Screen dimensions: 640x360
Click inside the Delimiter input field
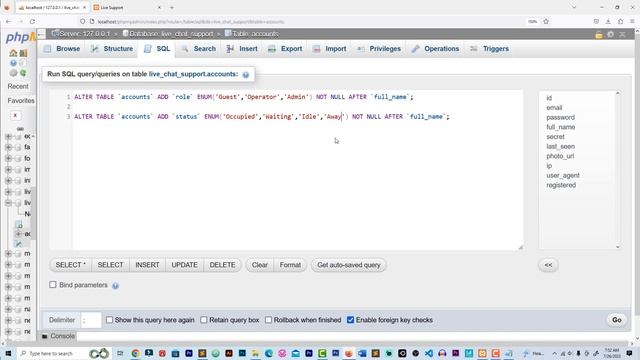coord(91,320)
